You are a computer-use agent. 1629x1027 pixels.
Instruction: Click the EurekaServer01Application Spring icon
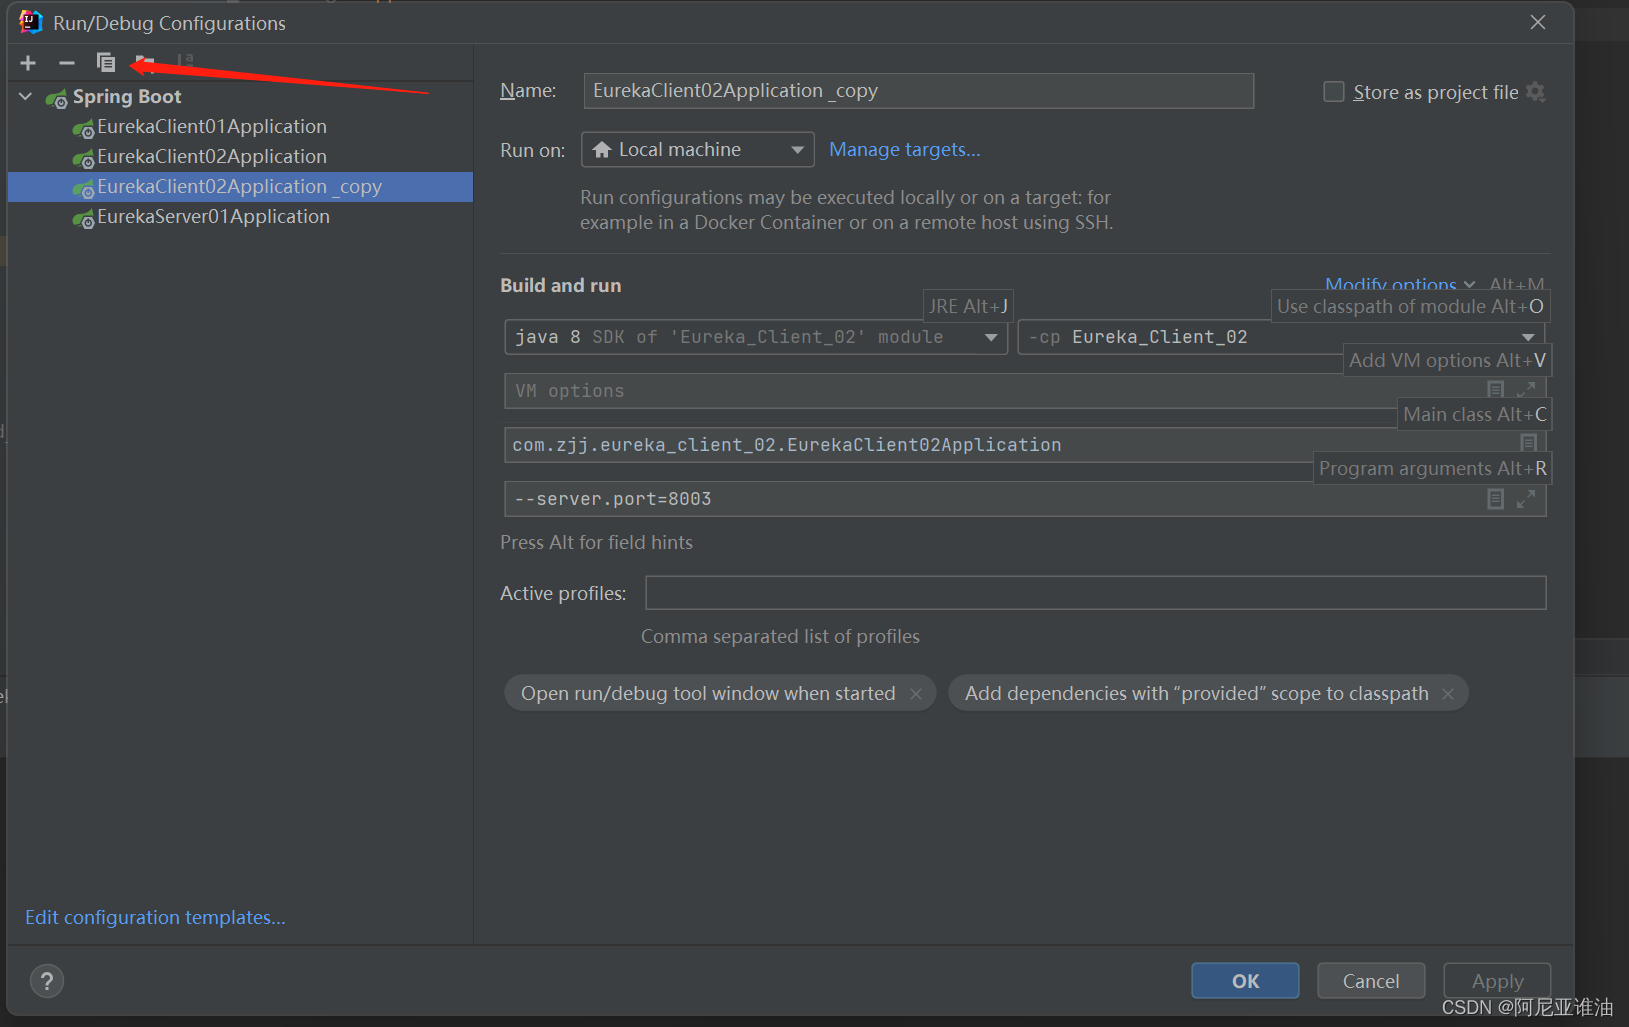click(x=83, y=219)
